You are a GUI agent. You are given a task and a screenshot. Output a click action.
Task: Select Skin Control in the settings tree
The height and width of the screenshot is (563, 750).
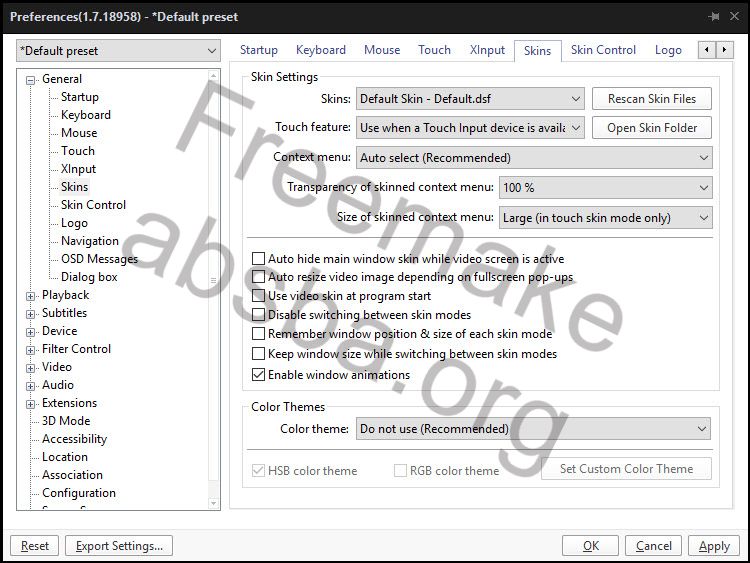(93, 205)
